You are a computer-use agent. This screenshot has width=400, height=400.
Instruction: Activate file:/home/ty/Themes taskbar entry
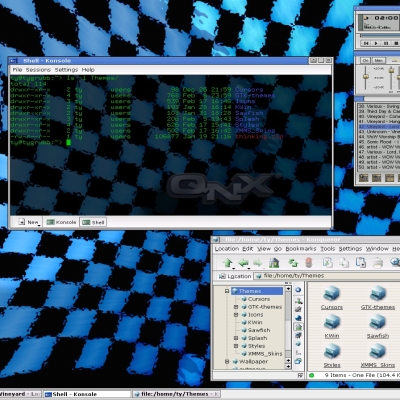[176, 394]
